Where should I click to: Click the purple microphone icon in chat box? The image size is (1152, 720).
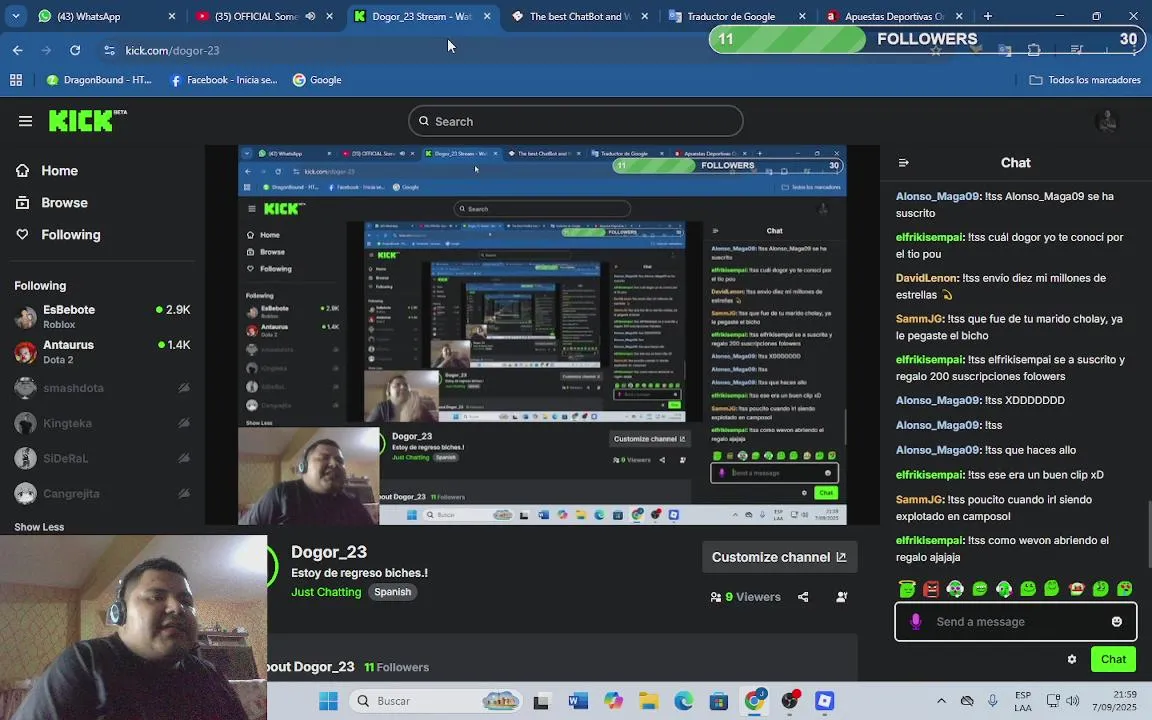[915, 622]
